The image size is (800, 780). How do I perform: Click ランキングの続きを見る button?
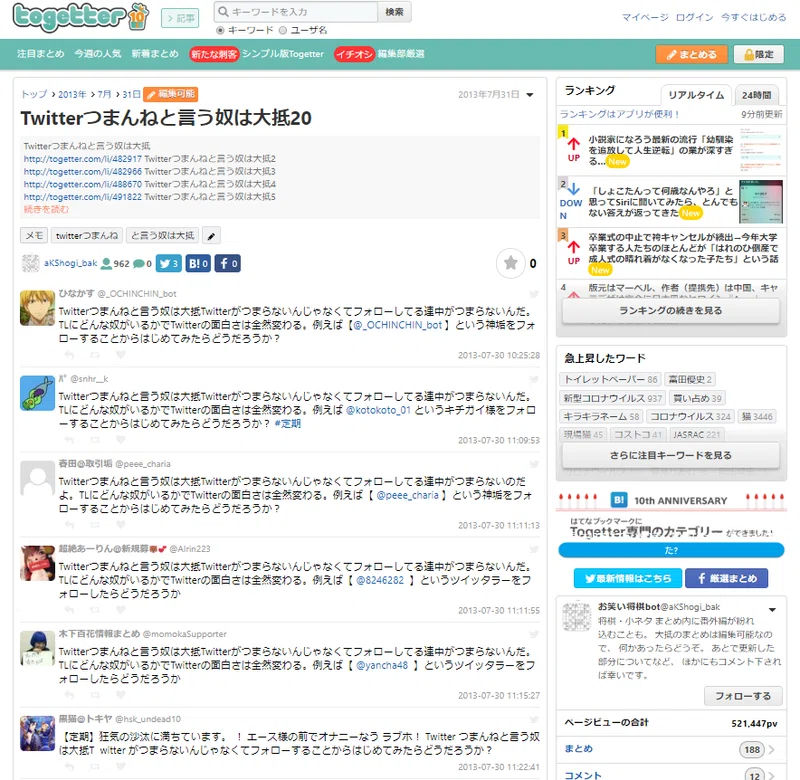point(670,311)
